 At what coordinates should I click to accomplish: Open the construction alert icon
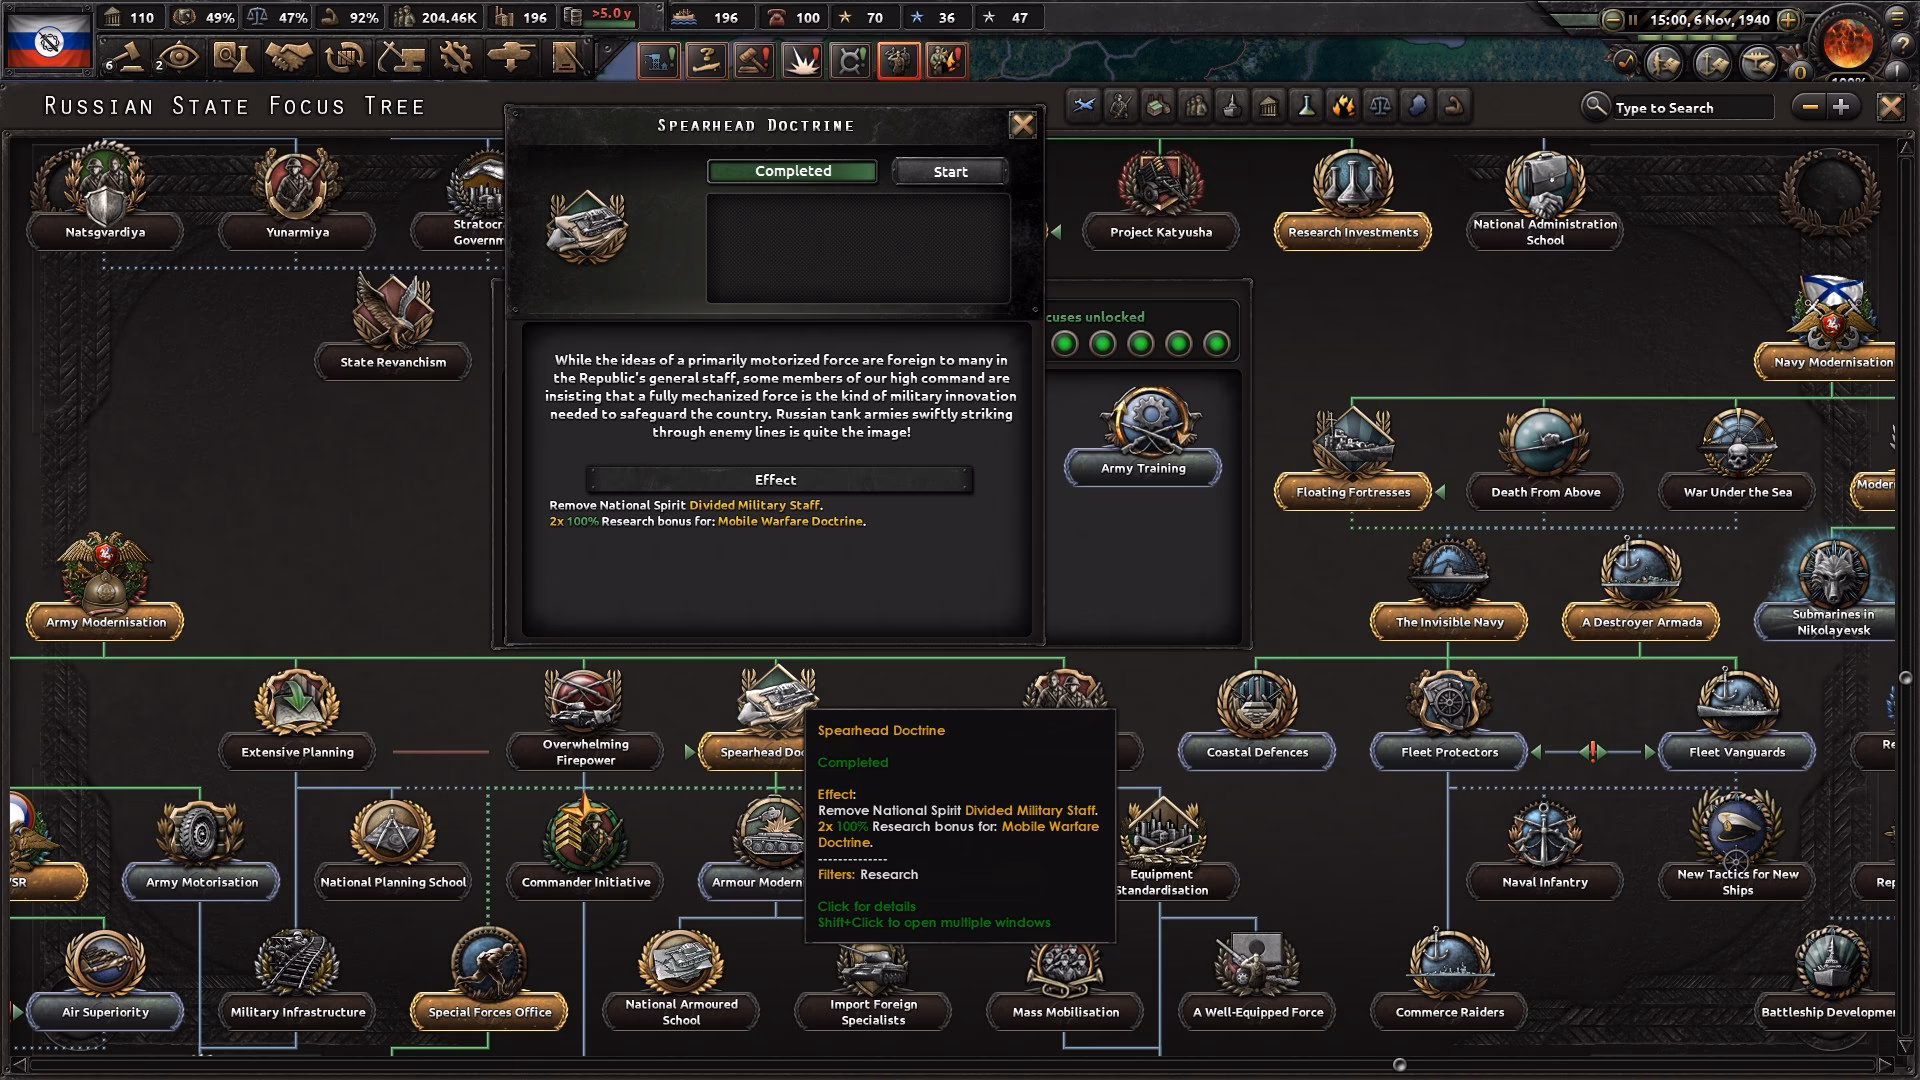pyautogui.click(x=657, y=60)
